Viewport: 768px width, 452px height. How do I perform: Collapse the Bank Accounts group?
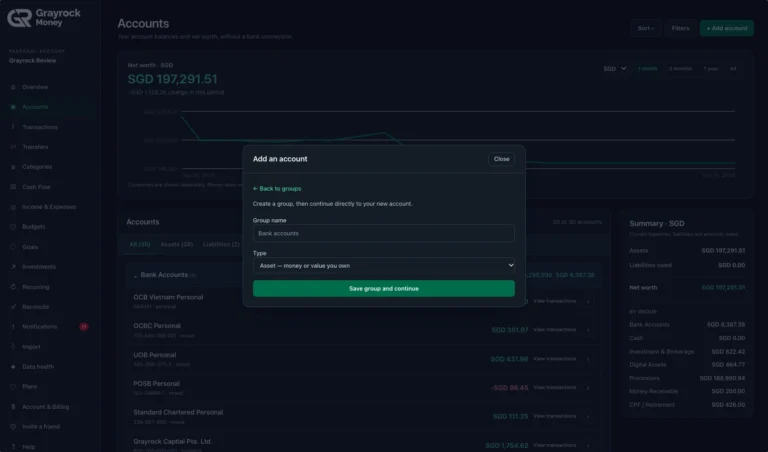point(135,276)
